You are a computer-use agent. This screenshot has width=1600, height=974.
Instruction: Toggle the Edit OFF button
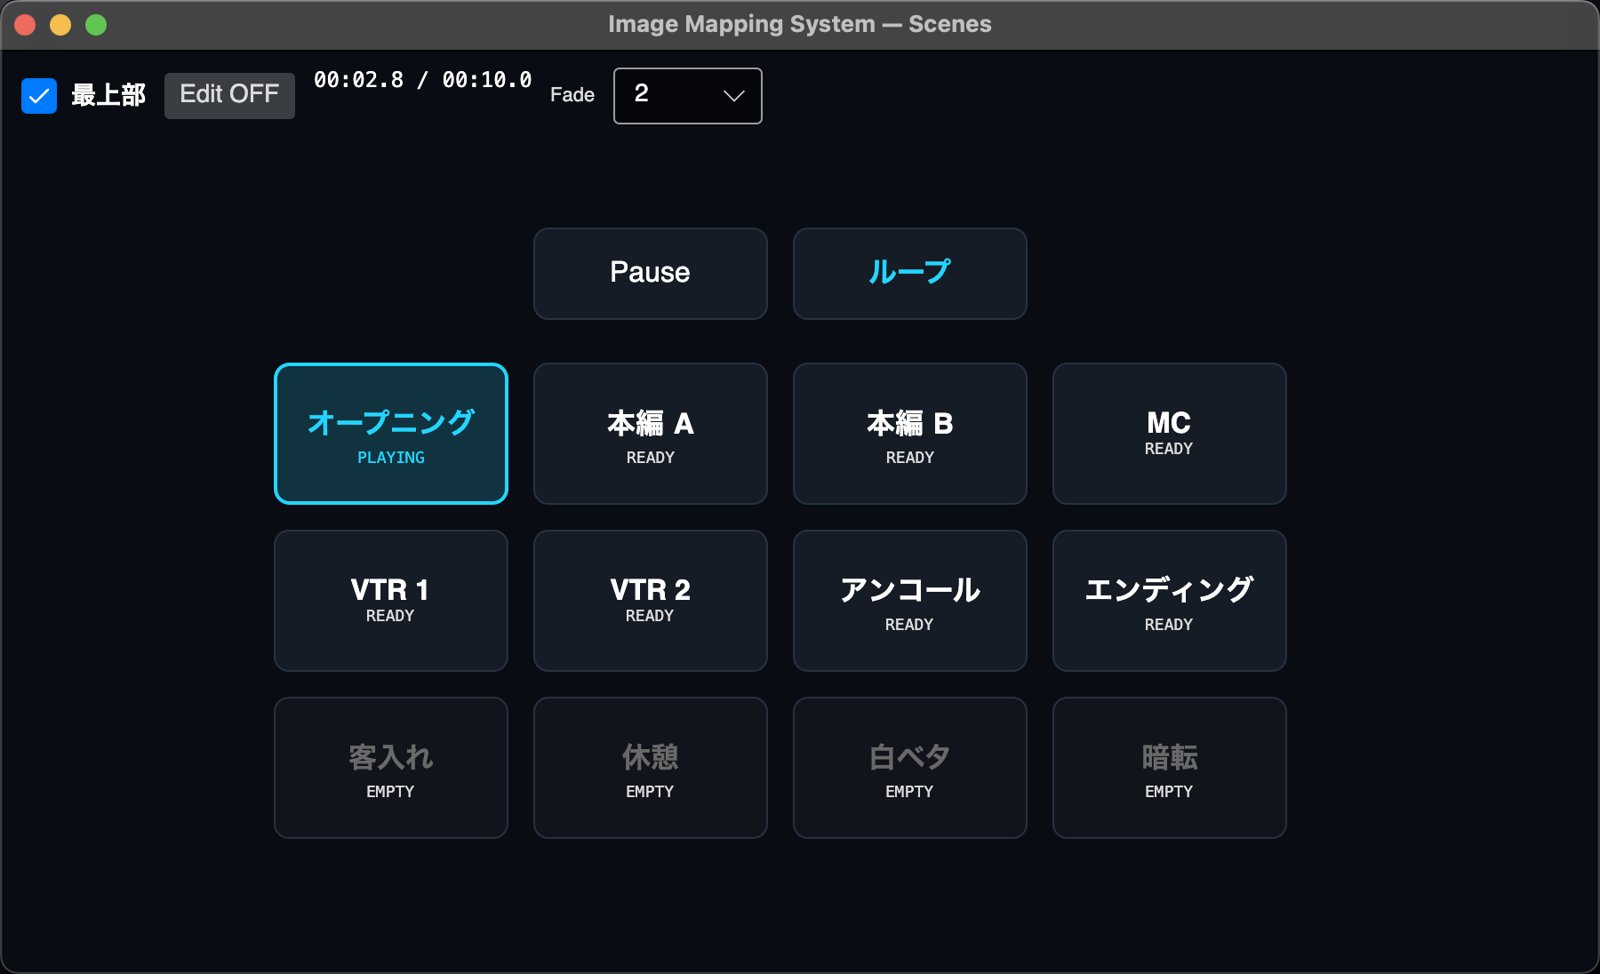click(x=229, y=95)
